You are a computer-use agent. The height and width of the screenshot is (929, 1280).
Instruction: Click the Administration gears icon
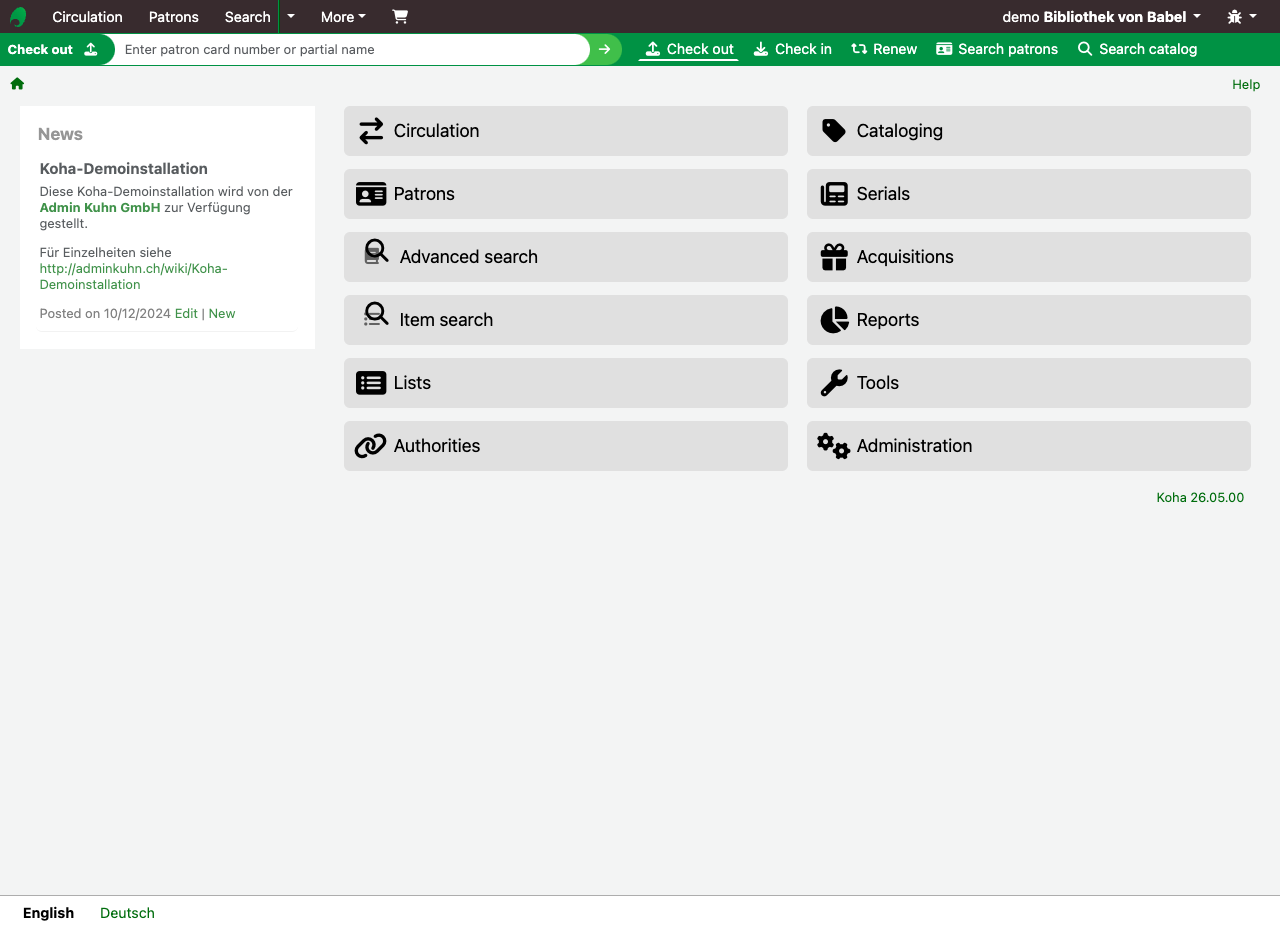(833, 446)
